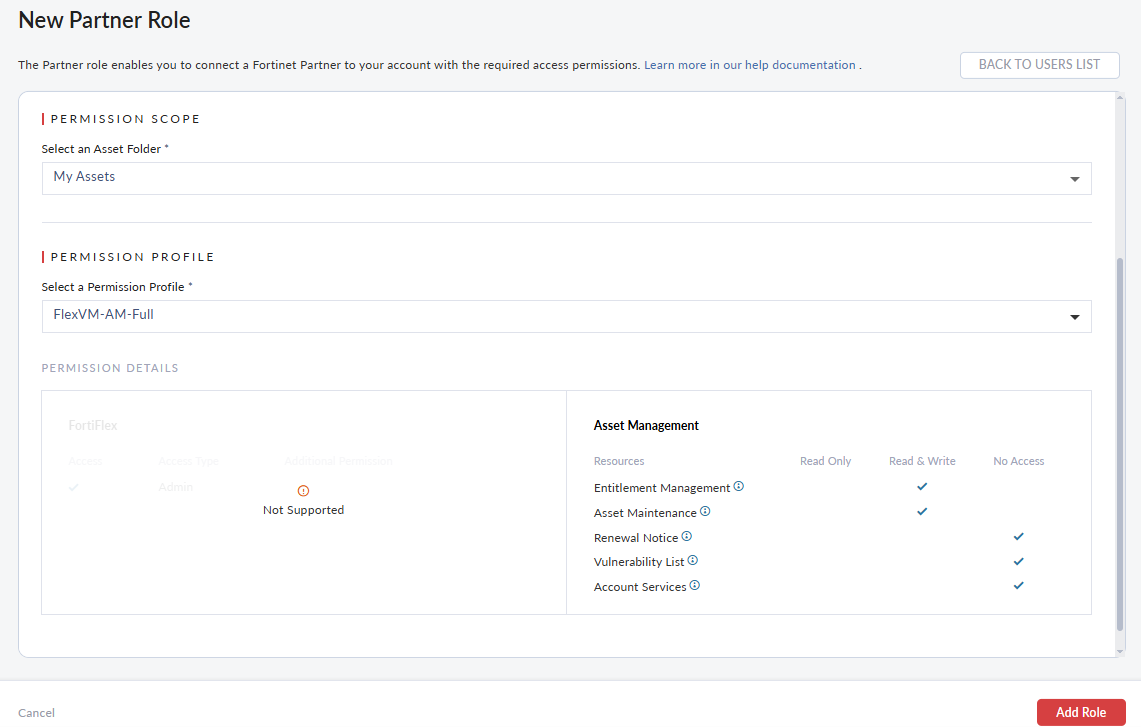Toggle No Access for Renewal Notice
The height and width of the screenshot is (727, 1141).
pos(1018,536)
